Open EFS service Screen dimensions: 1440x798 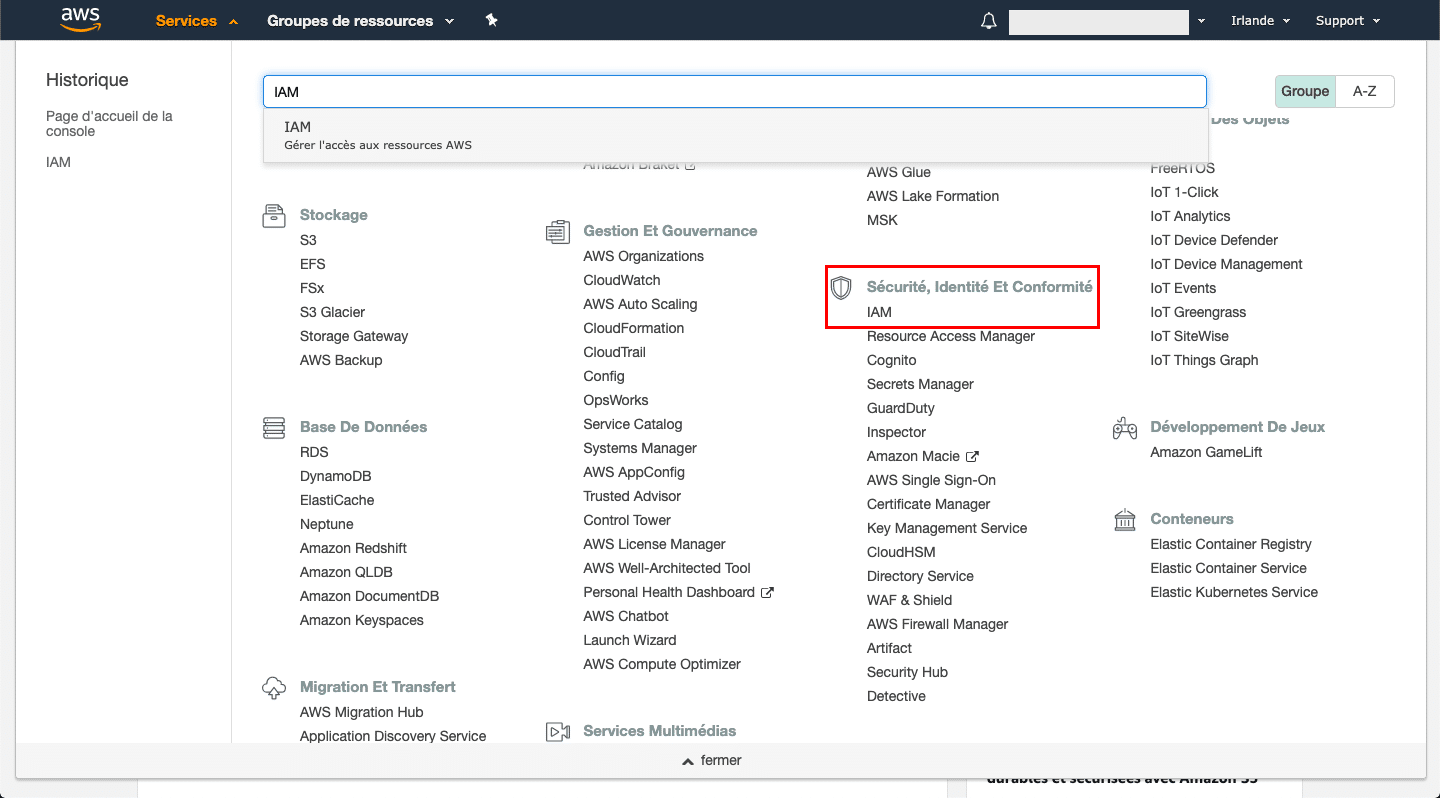313,264
